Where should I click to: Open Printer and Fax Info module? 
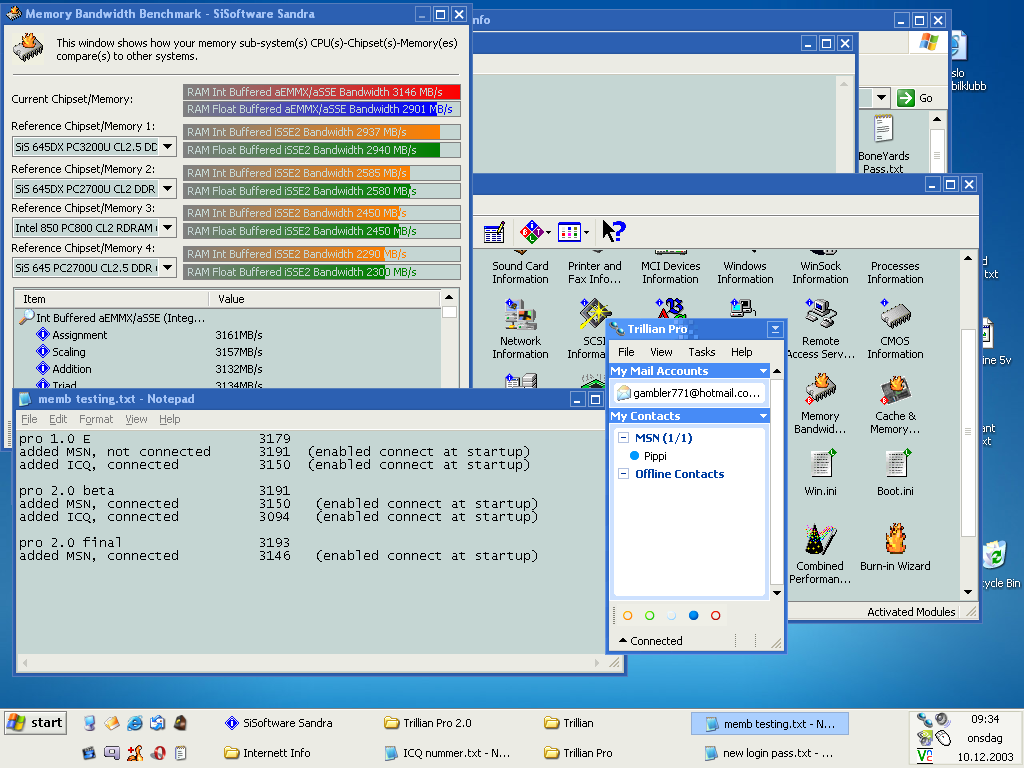pyautogui.click(x=594, y=272)
